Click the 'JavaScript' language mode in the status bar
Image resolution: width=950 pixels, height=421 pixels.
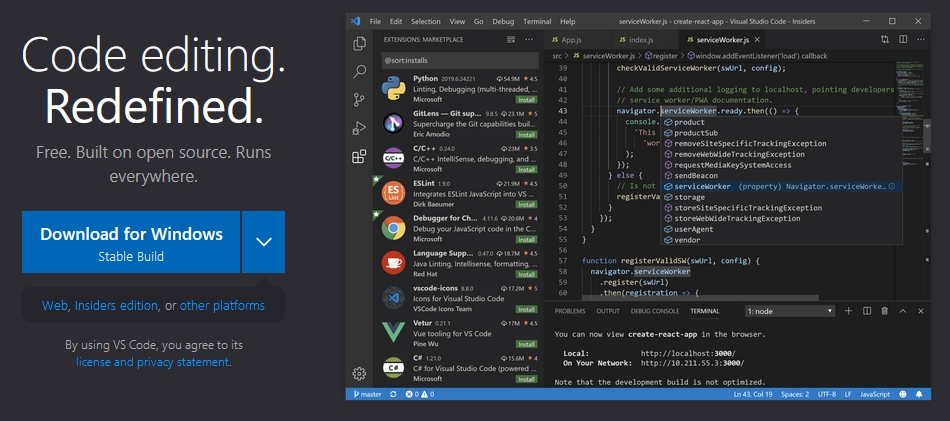coord(875,394)
